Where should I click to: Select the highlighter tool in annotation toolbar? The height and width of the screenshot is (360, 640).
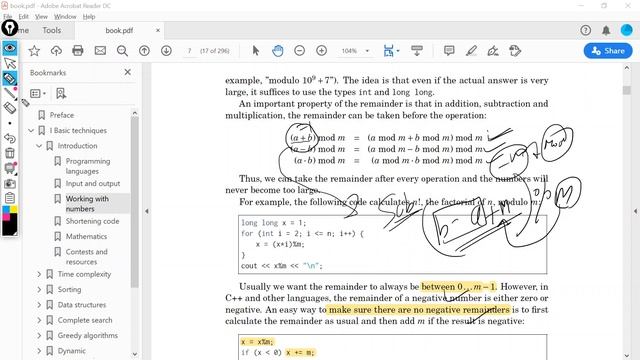[10, 78]
